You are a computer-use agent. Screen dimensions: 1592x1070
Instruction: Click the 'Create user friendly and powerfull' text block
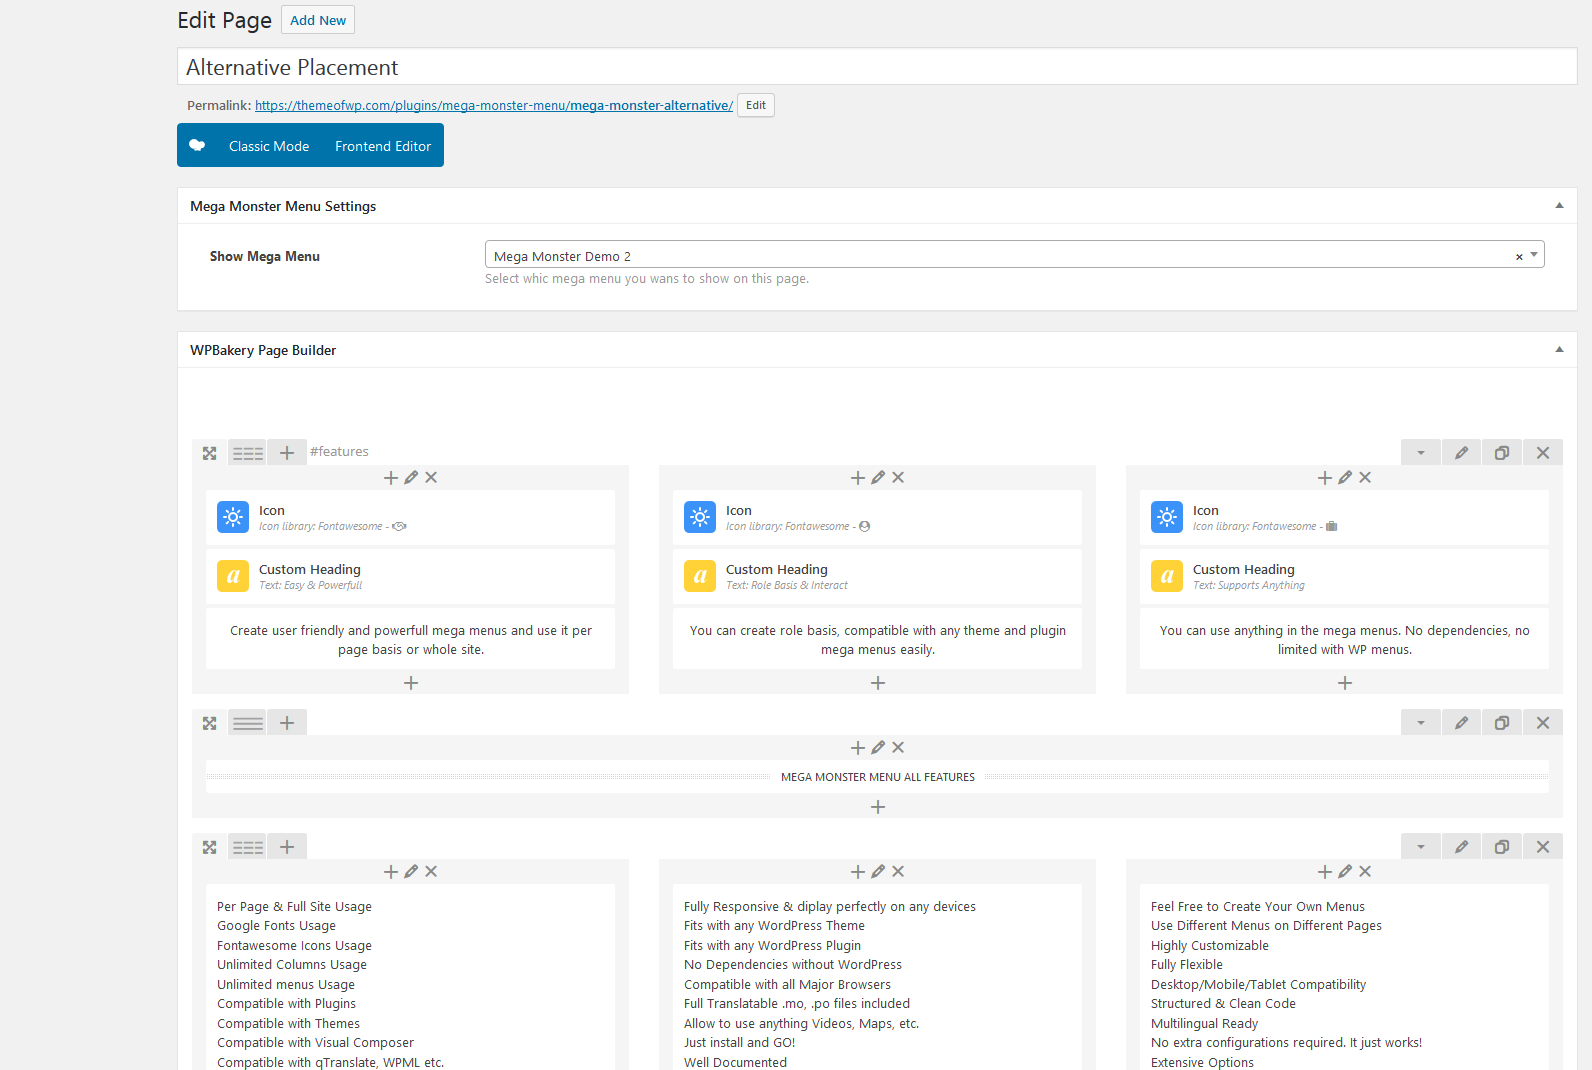pyautogui.click(x=411, y=639)
